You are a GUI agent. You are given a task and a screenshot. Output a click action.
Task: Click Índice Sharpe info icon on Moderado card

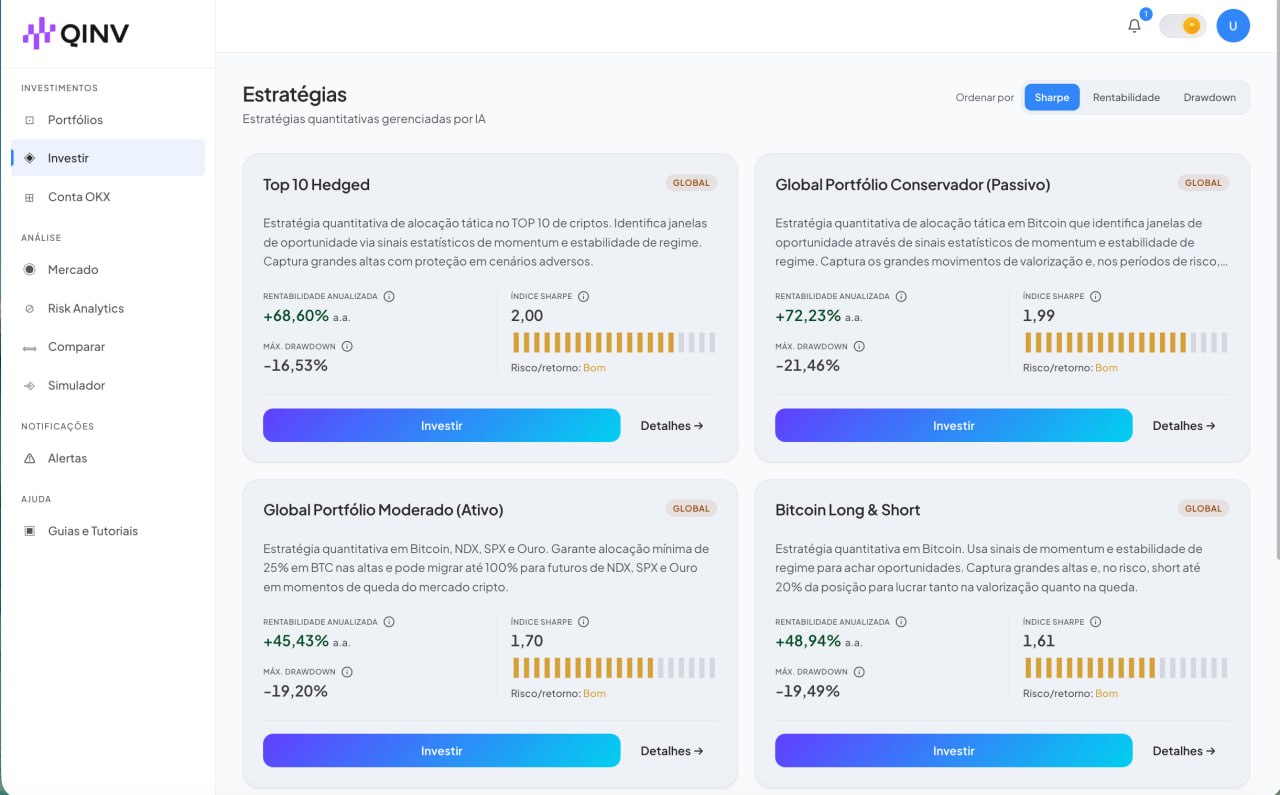583,621
